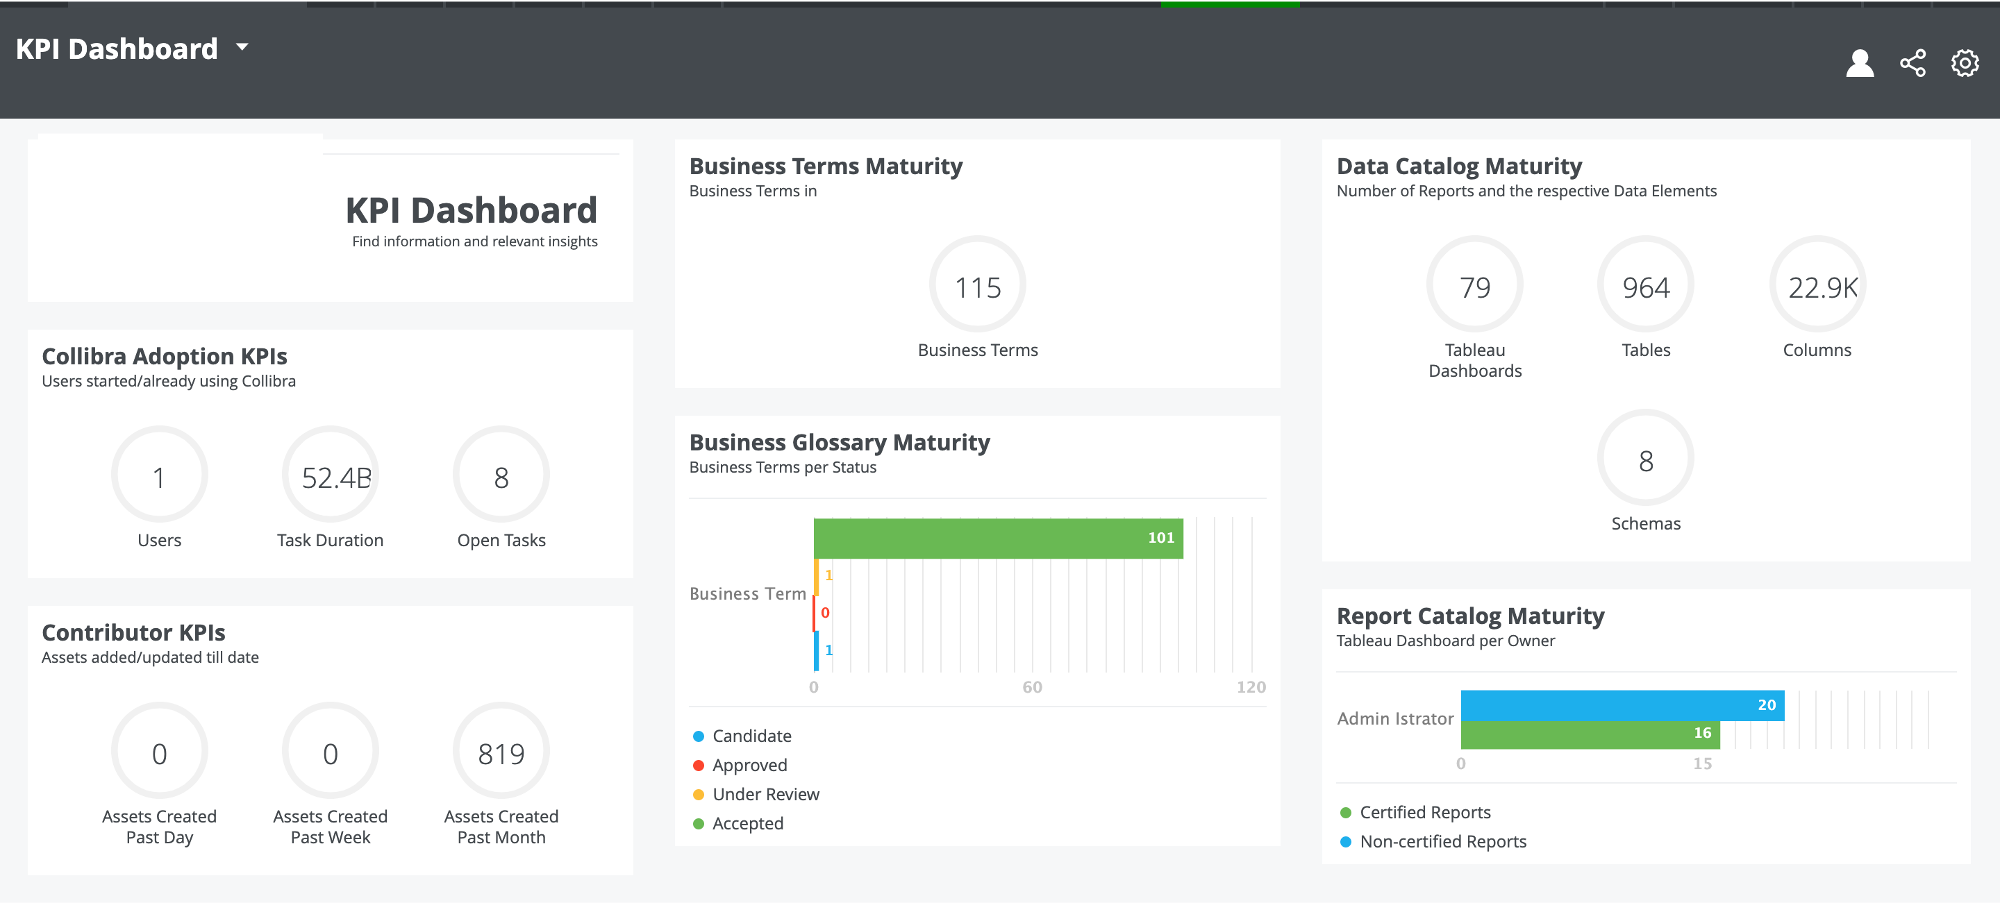The height and width of the screenshot is (904, 2002).
Task: Toggle the Approved legend entry
Action: tap(740, 765)
